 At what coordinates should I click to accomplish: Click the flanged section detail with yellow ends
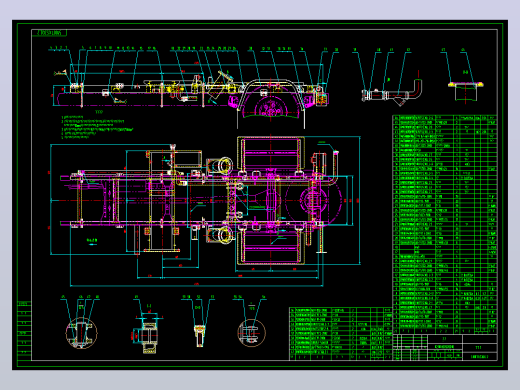[466, 90]
